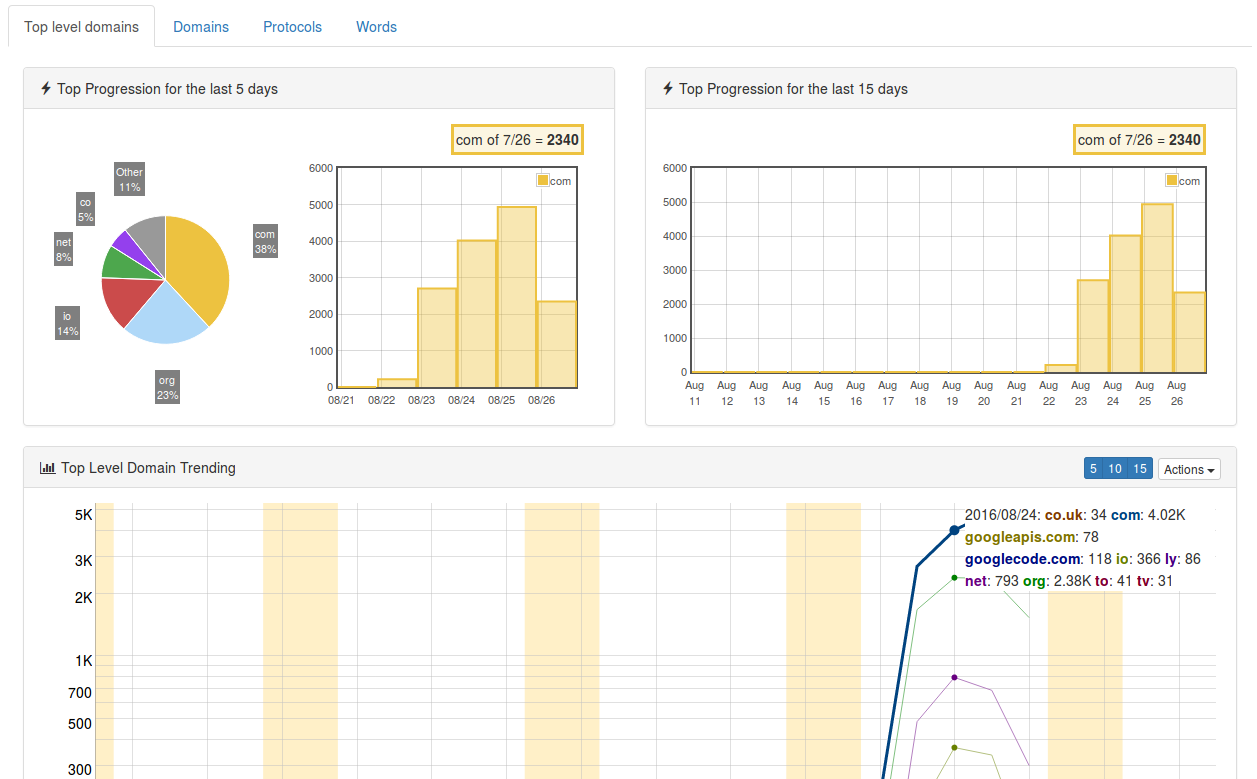The height and width of the screenshot is (779, 1257).
Task: Select the 15 days range toggle
Action: 1140,469
